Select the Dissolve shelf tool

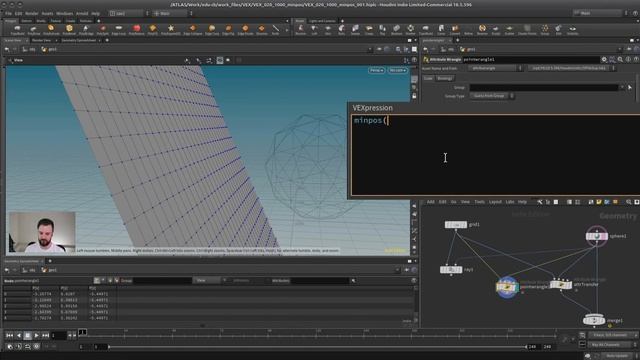point(262,29)
